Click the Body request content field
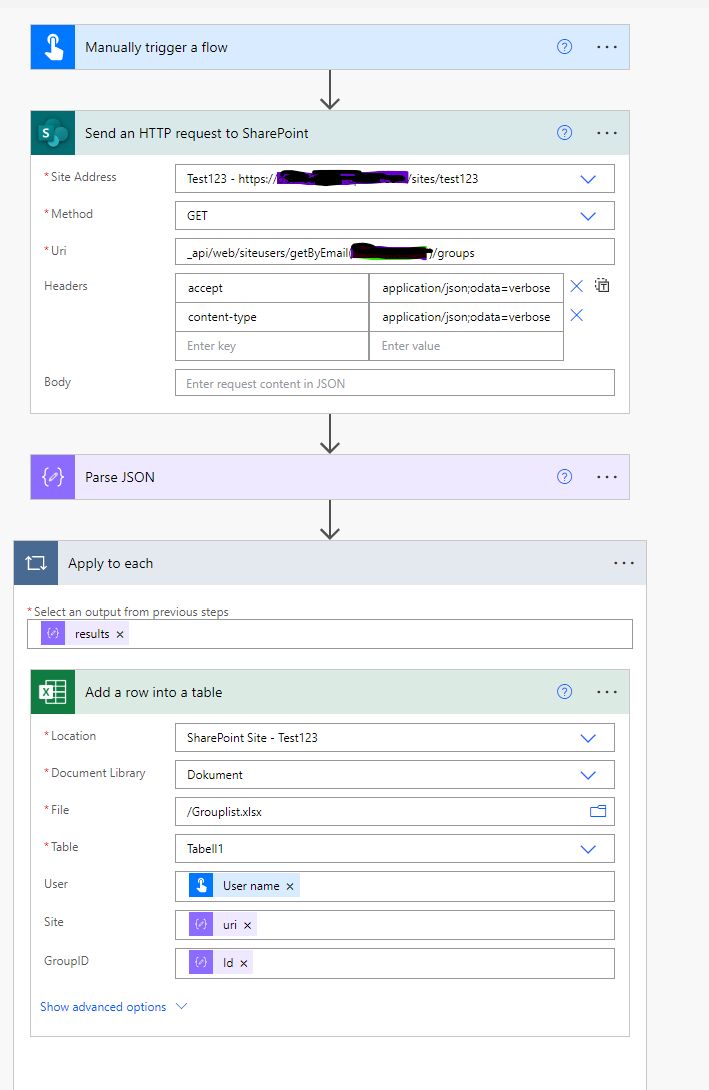Screen dimensions: 709x1090 click(x=395, y=383)
